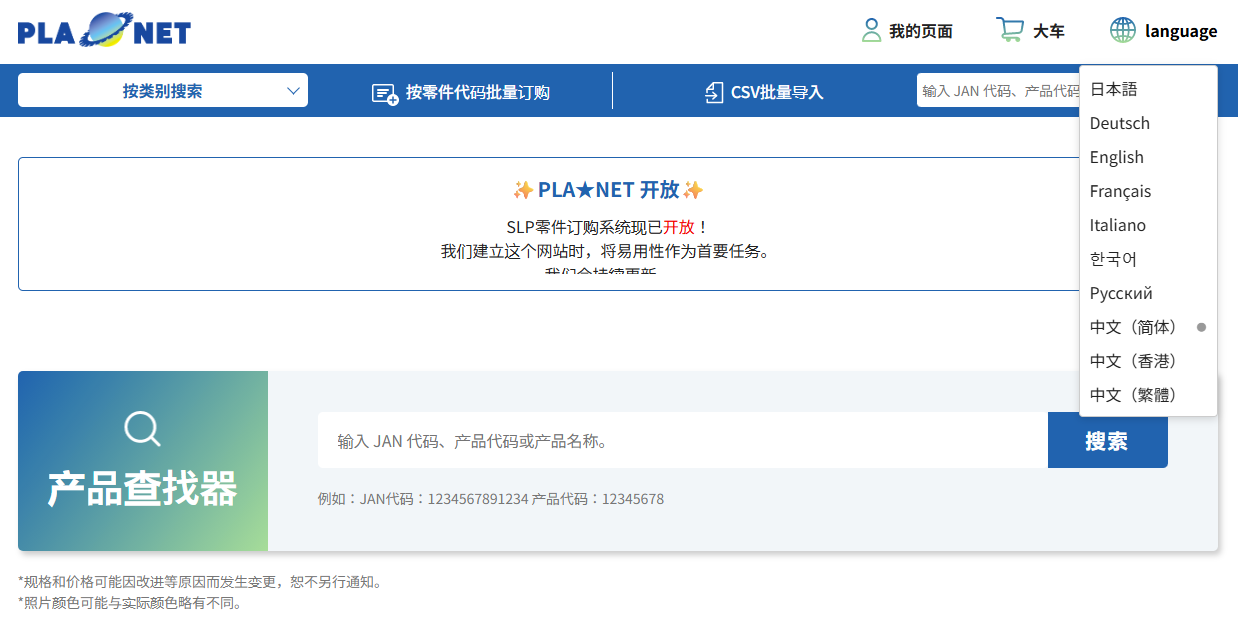Click the header search input field
1238x619 pixels.
(998, 91)
